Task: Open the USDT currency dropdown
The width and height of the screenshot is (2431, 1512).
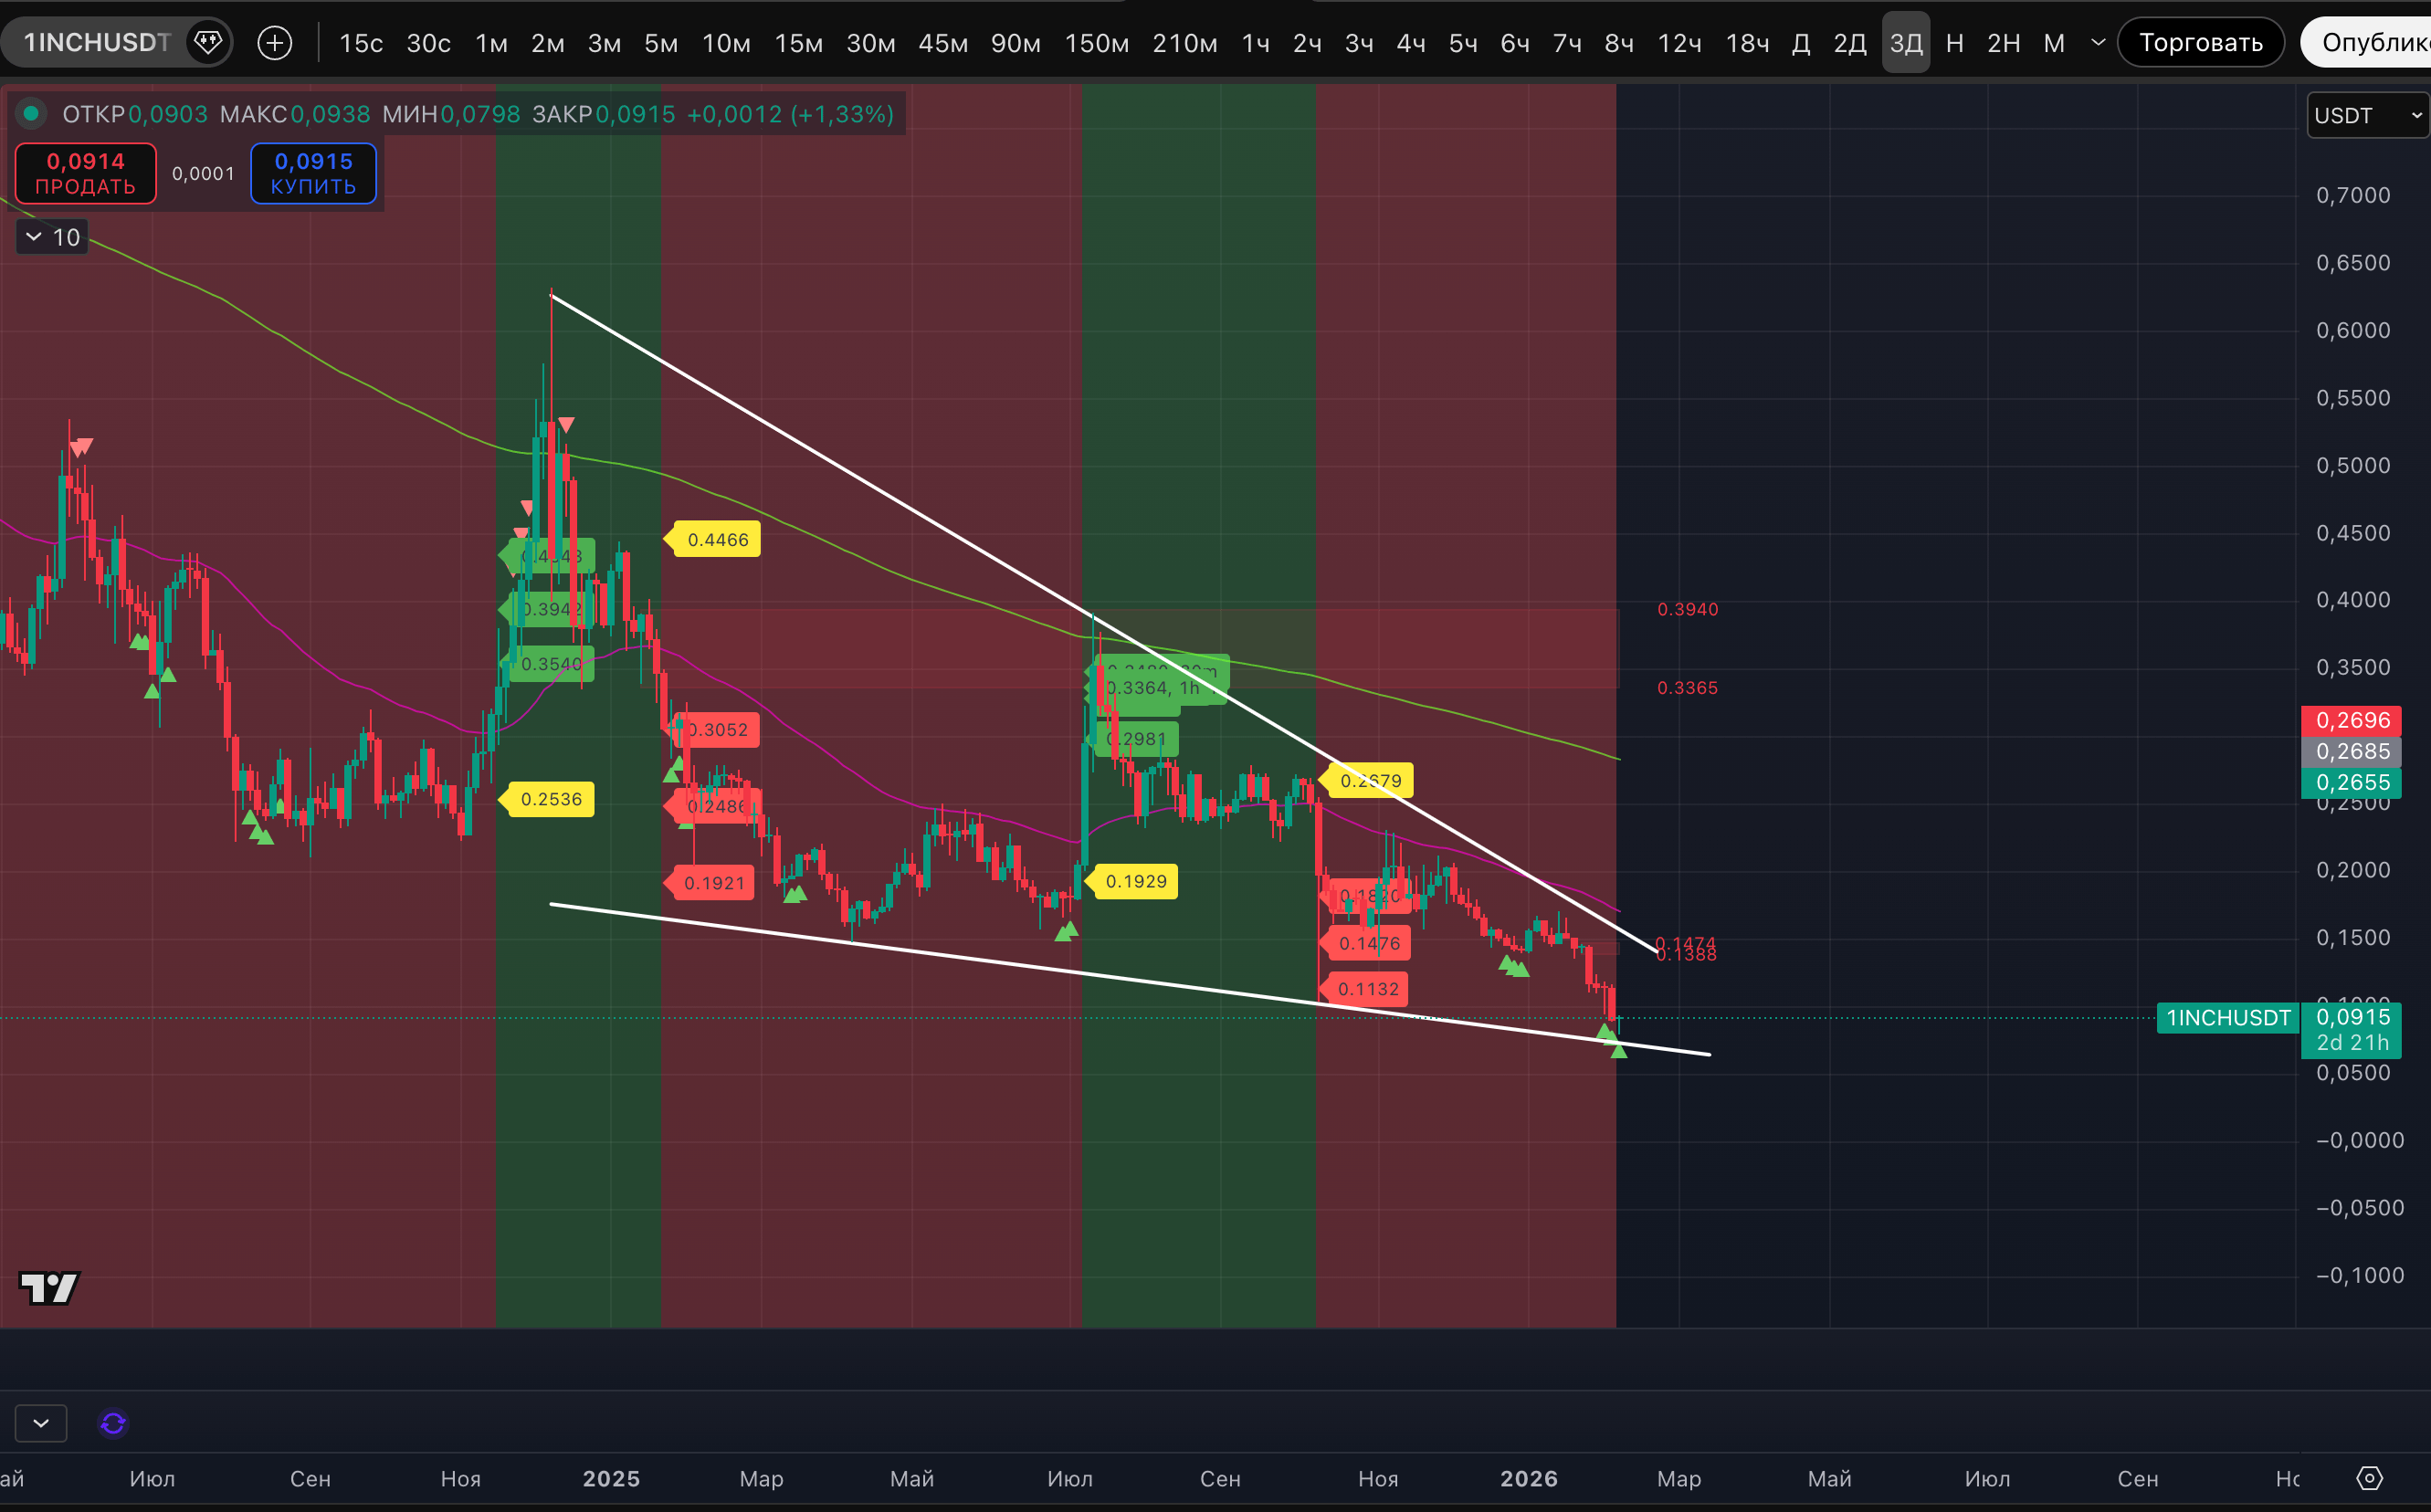Action: (2367, 116)
